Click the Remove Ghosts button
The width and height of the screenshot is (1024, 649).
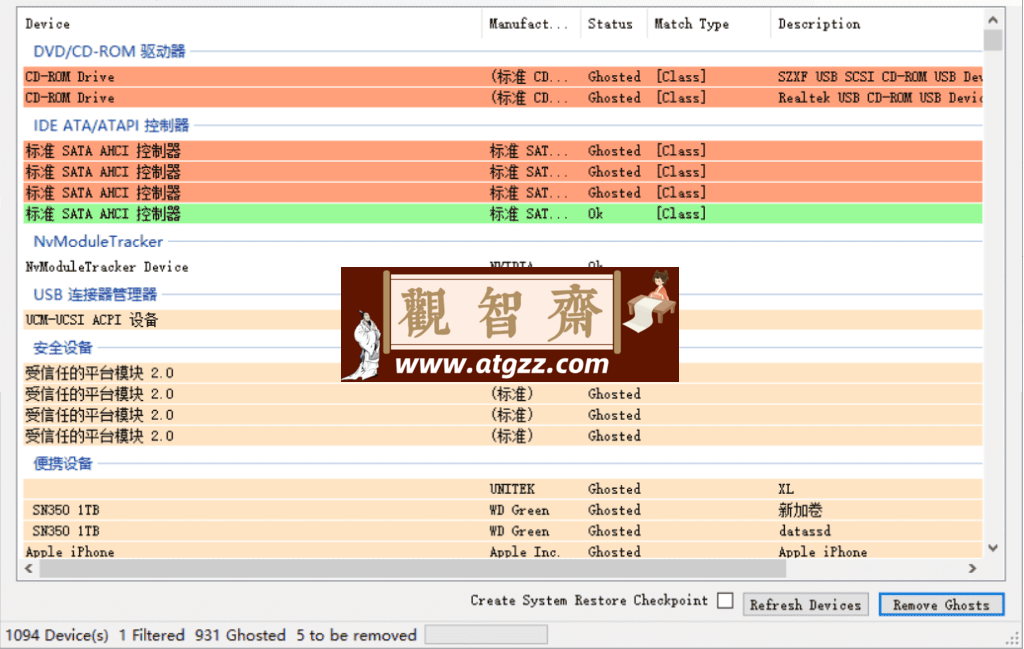coord(941,605)
